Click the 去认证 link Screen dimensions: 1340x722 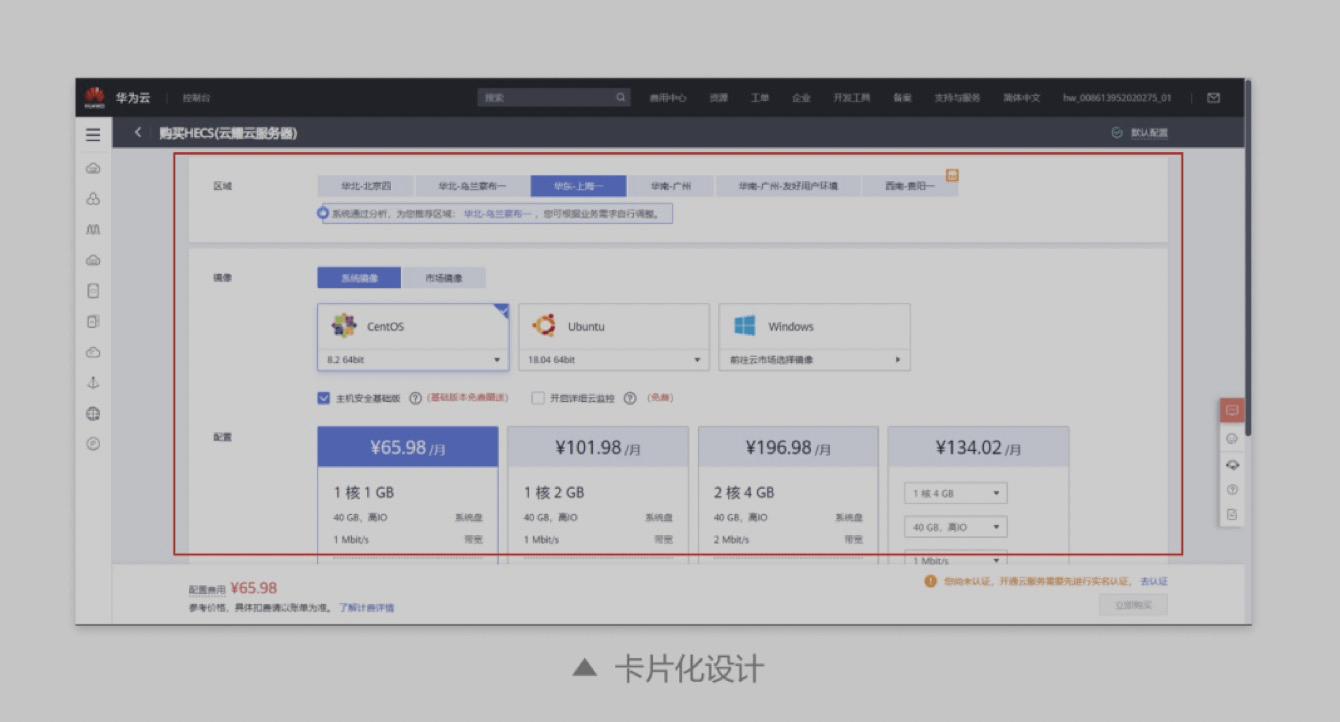[x=1154, y=581]
